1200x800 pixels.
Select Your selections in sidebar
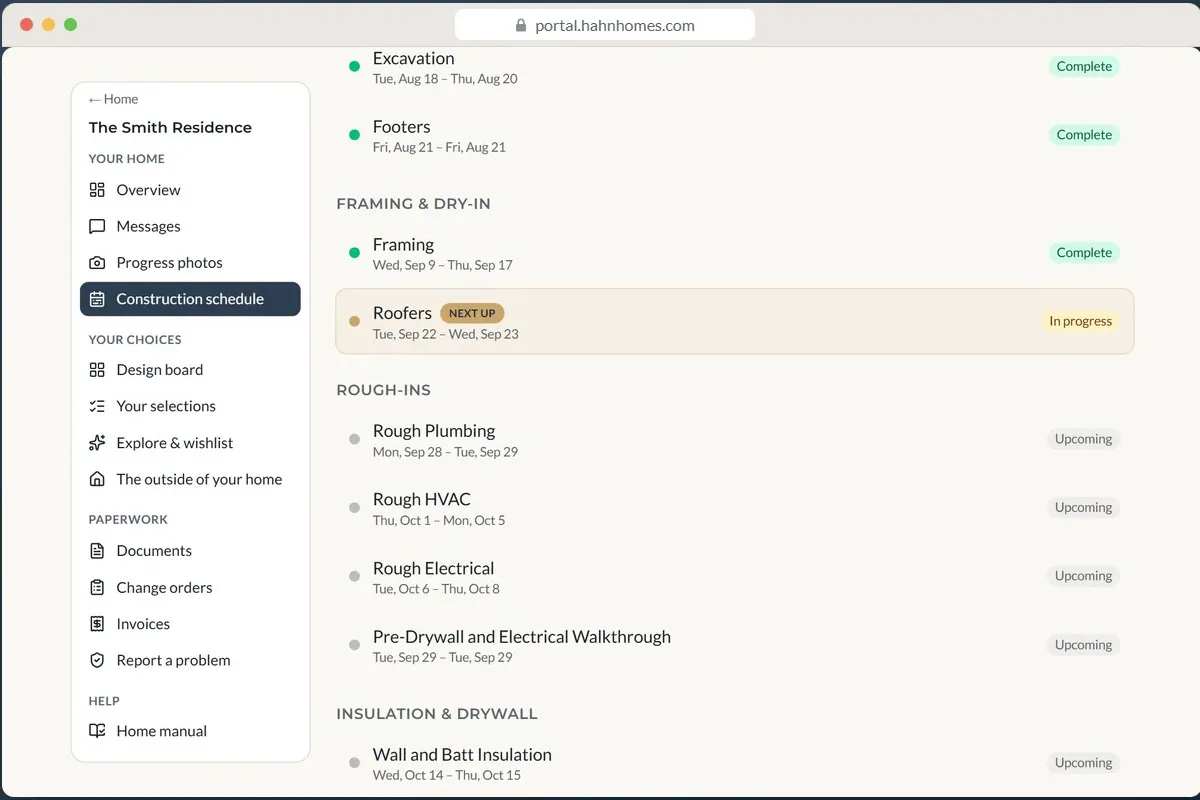coord(190,406)
